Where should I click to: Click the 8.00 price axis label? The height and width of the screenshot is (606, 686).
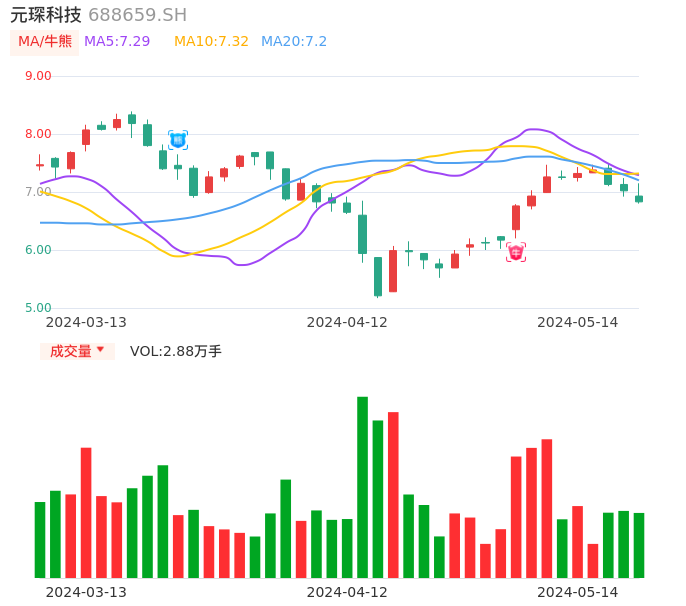38,134
